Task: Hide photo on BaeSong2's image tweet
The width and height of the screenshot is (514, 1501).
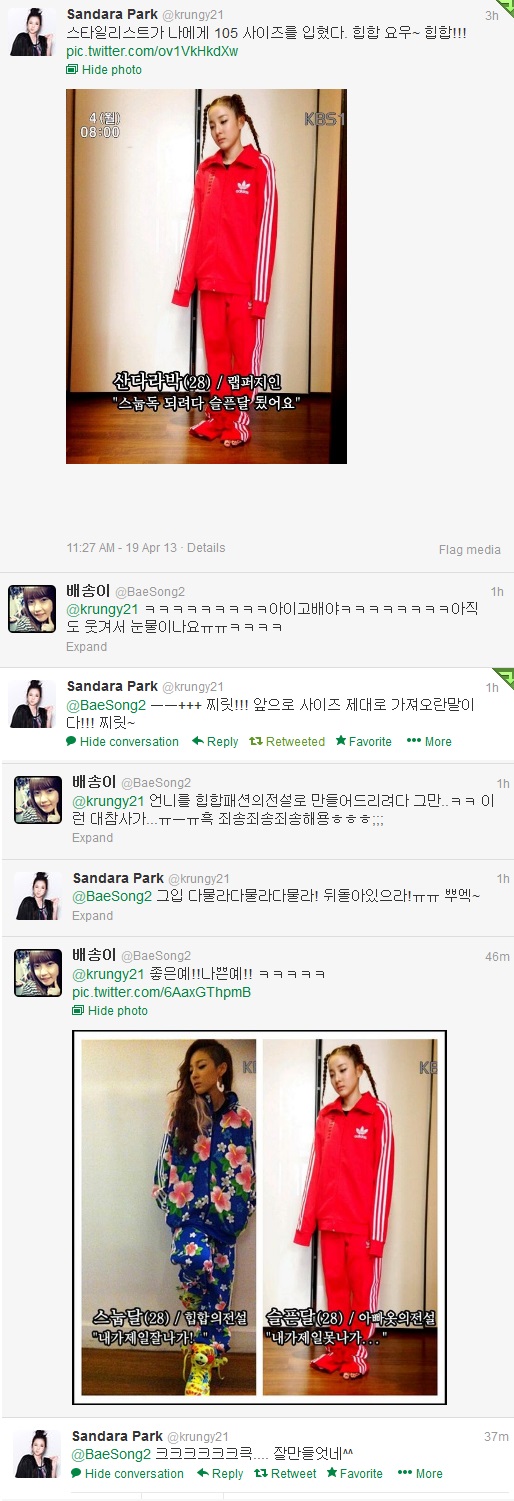Action: (x=110, y=1010)
